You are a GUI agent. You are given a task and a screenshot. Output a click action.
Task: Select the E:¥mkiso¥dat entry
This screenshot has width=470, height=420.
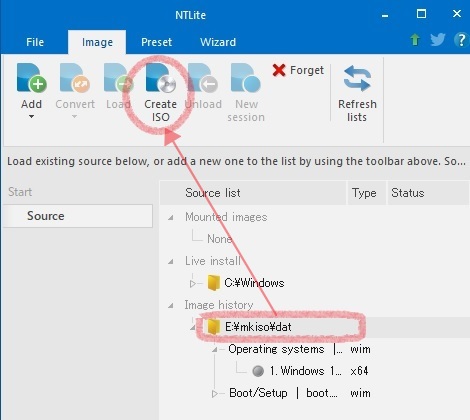pyautogui.click(x=258, y=327)
